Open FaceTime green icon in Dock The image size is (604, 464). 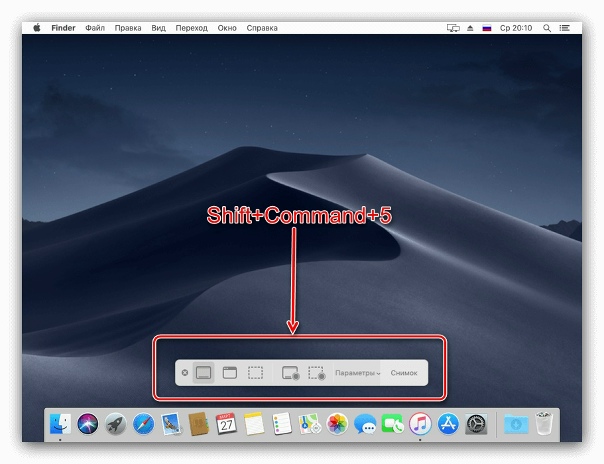click(392, 424)
